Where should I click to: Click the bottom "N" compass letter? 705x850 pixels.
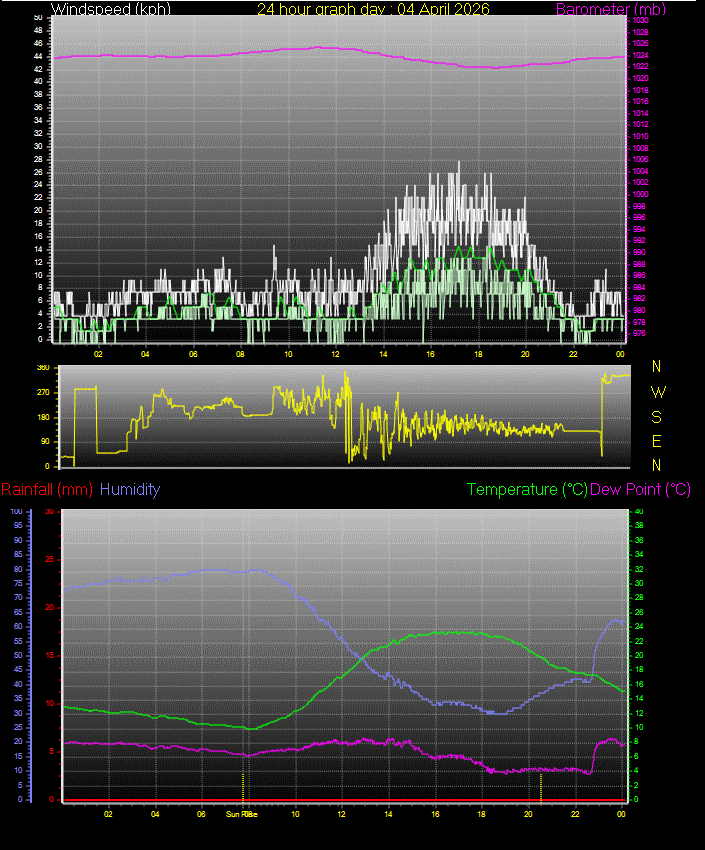click(x=656, y=465)
